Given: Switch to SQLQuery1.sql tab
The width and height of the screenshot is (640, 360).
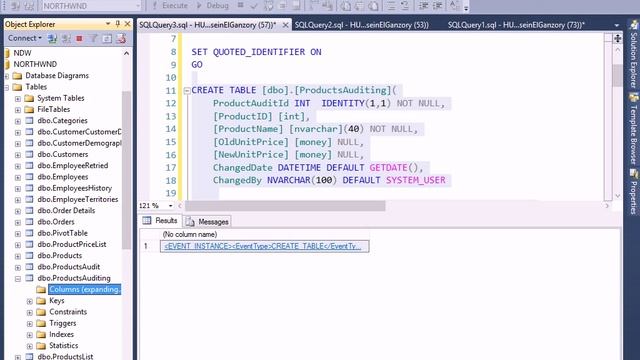Looking at the screenshot, I should point(516,25).
